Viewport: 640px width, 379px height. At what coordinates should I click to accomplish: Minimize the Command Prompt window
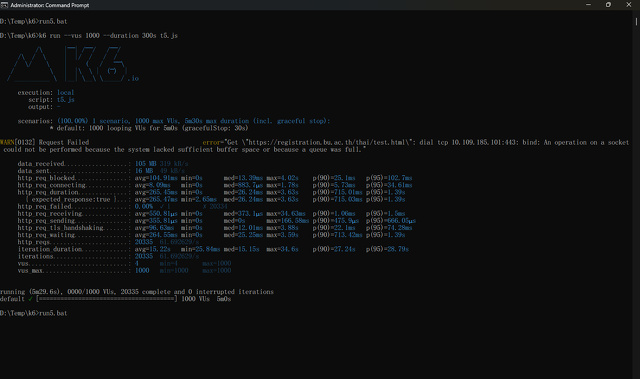tap(588, 5)
